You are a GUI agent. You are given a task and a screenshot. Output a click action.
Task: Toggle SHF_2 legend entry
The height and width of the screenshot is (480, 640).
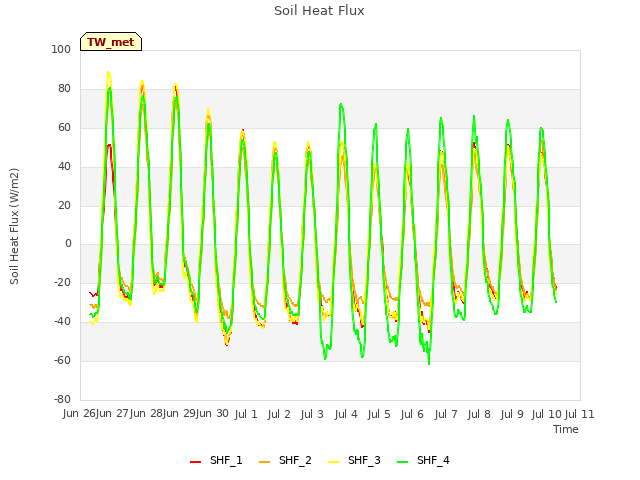285,460
